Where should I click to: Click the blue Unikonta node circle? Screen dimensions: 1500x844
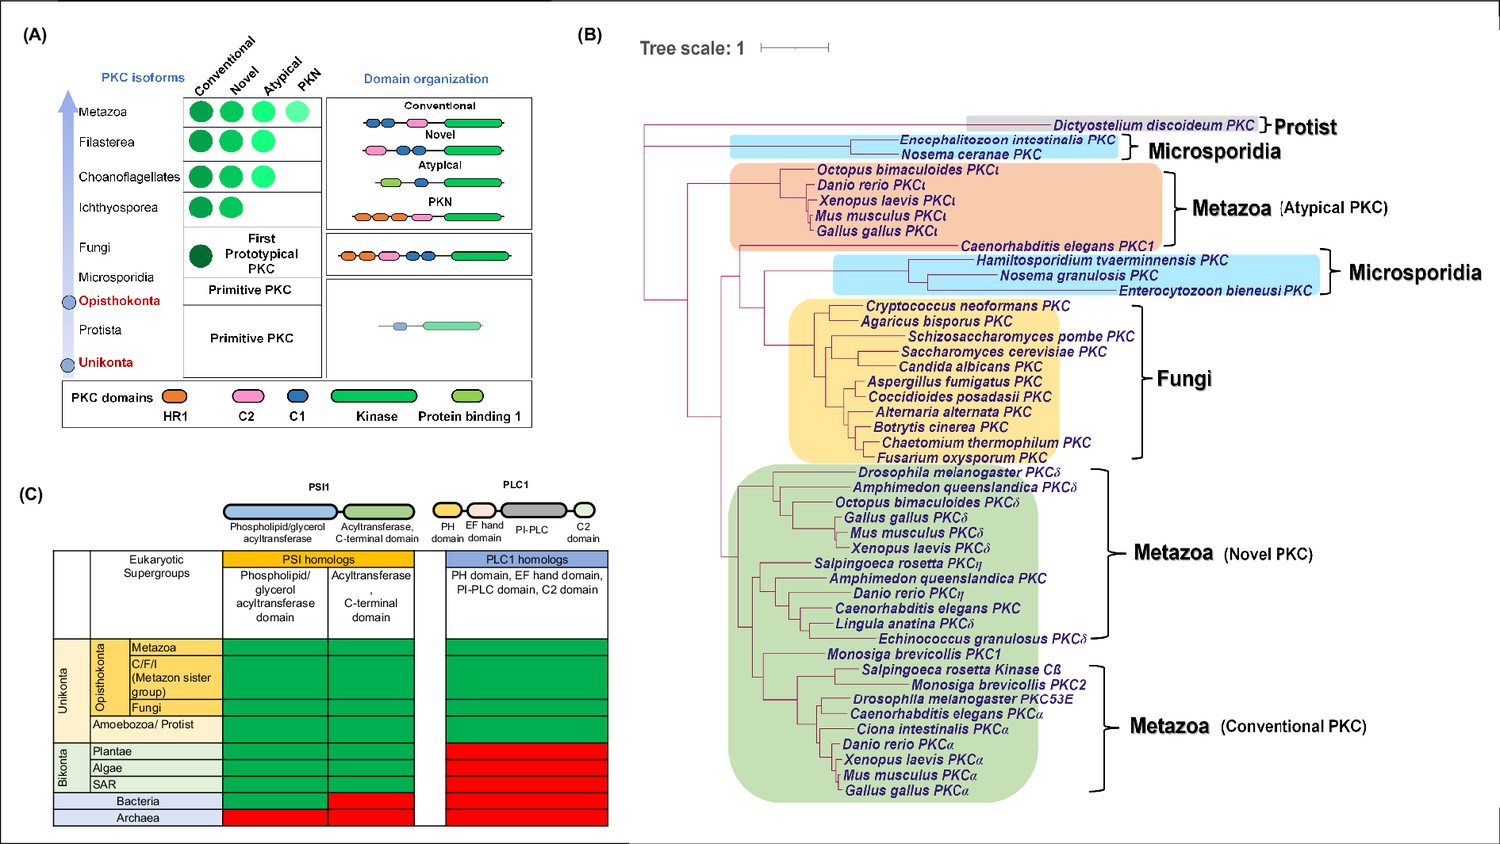tap(68, 365)
